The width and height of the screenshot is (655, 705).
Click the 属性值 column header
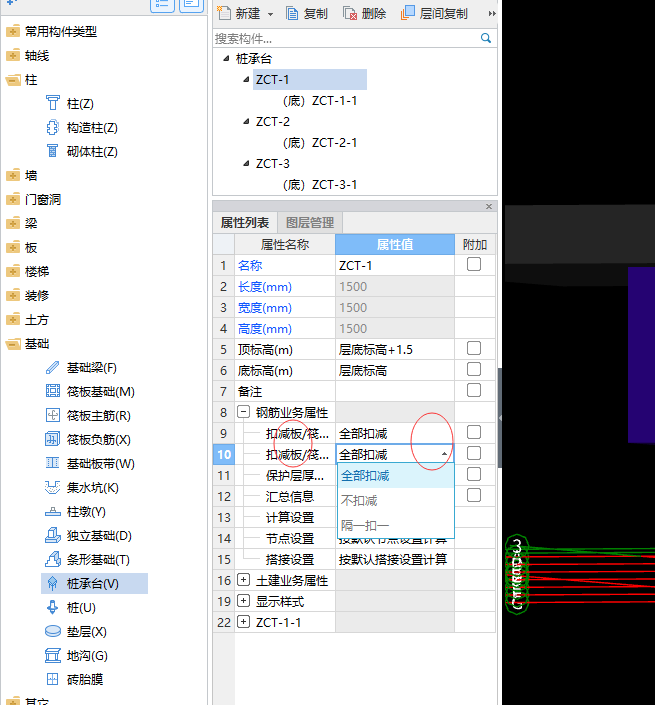tap(395, 244)
